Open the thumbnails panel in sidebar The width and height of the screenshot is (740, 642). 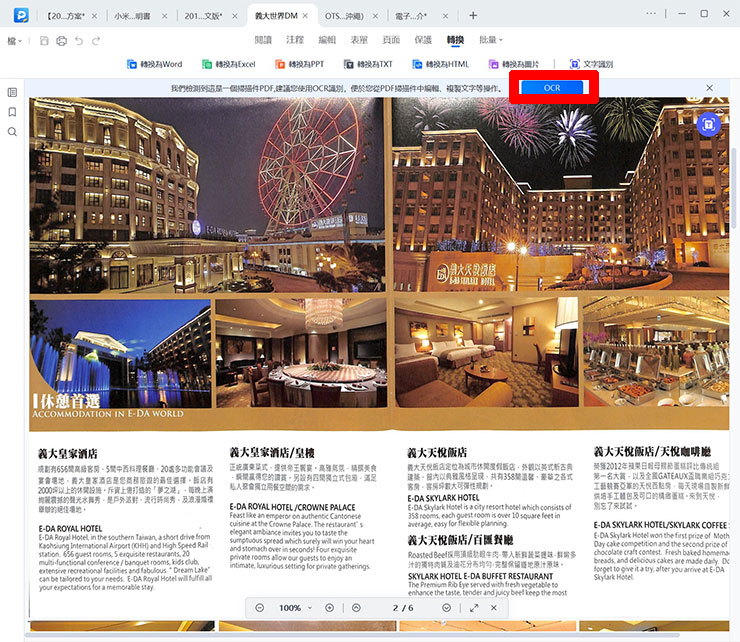12,92
